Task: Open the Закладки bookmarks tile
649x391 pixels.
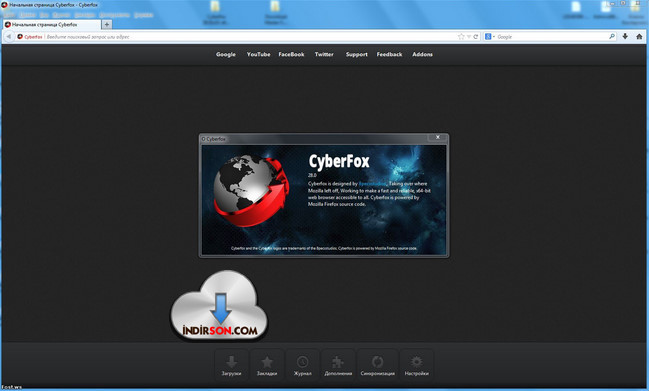Action: pos(267,365)
